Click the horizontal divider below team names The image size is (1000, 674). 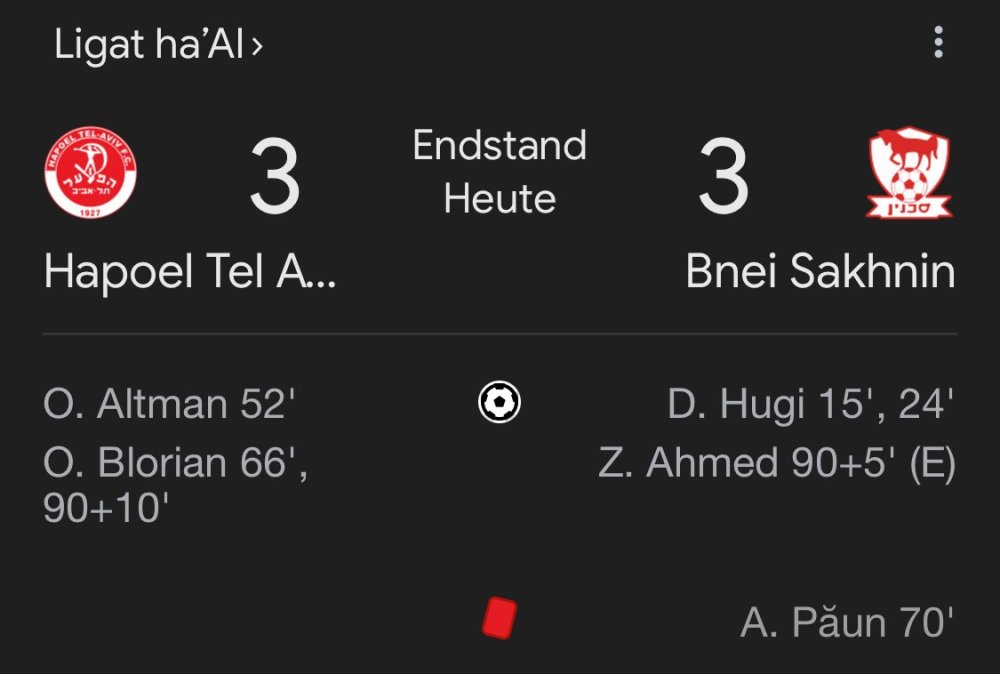499,333
